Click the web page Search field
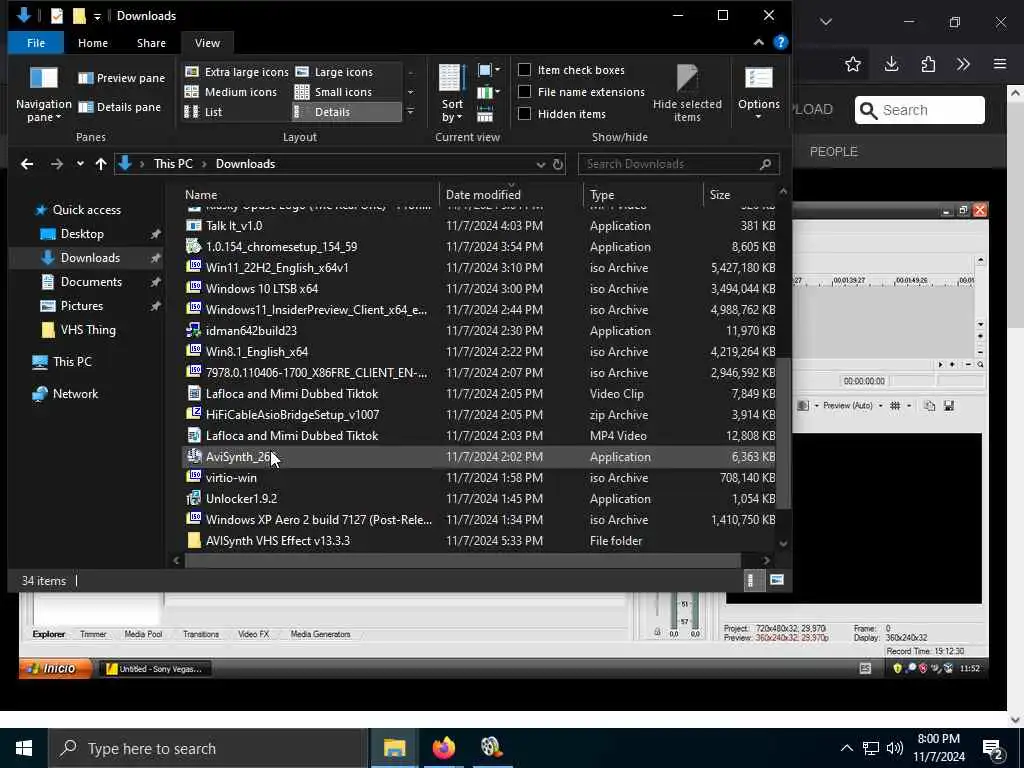 pyautogui.click(x=920, y=110)
